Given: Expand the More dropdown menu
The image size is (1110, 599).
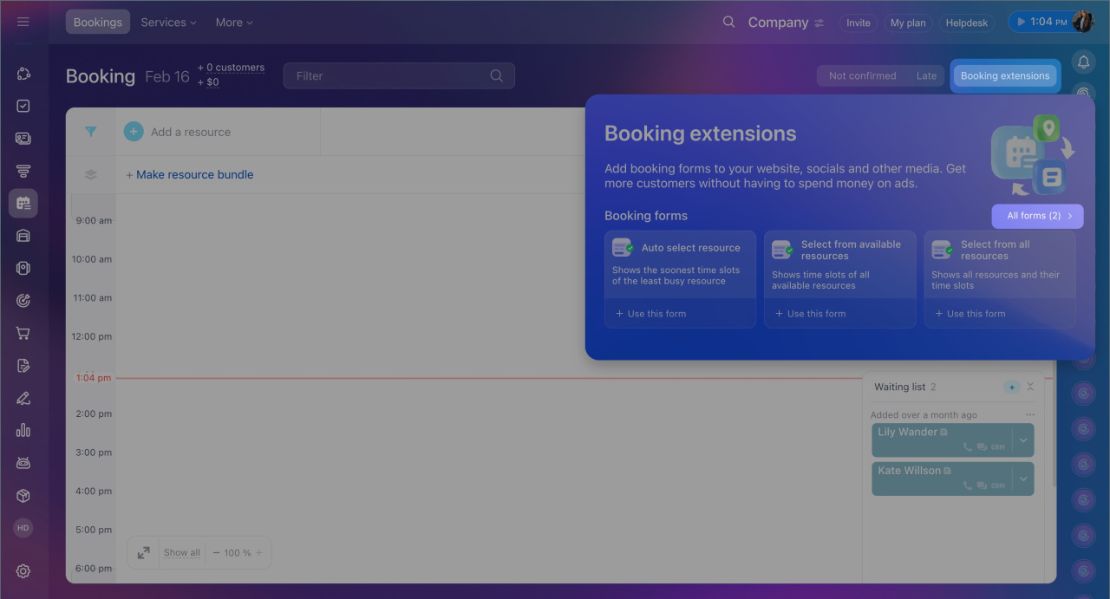Looking at the screenshot, I should point(234,22).
